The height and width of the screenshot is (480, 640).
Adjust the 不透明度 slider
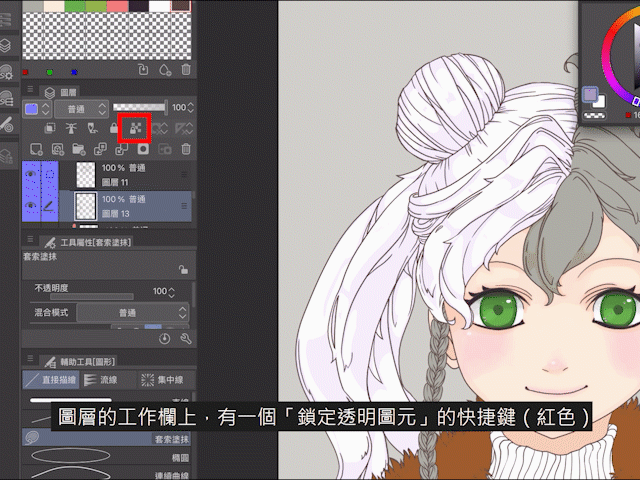pos(92,297)
